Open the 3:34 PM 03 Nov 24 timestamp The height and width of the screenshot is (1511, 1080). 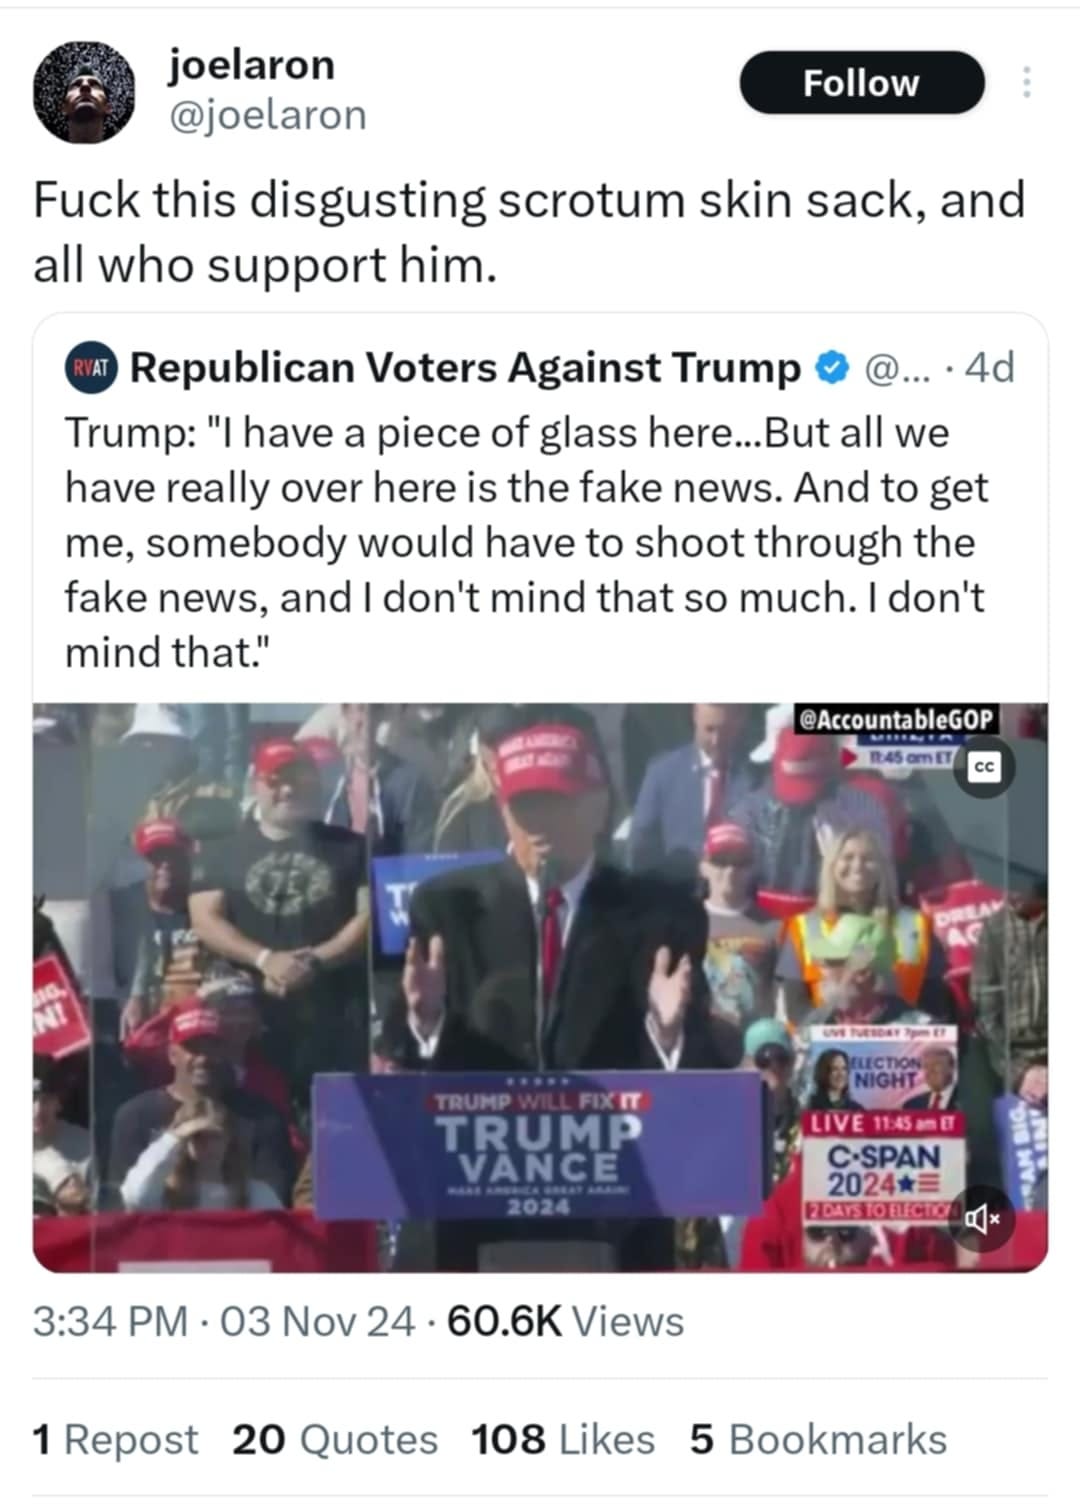[x=223, y=1321]
